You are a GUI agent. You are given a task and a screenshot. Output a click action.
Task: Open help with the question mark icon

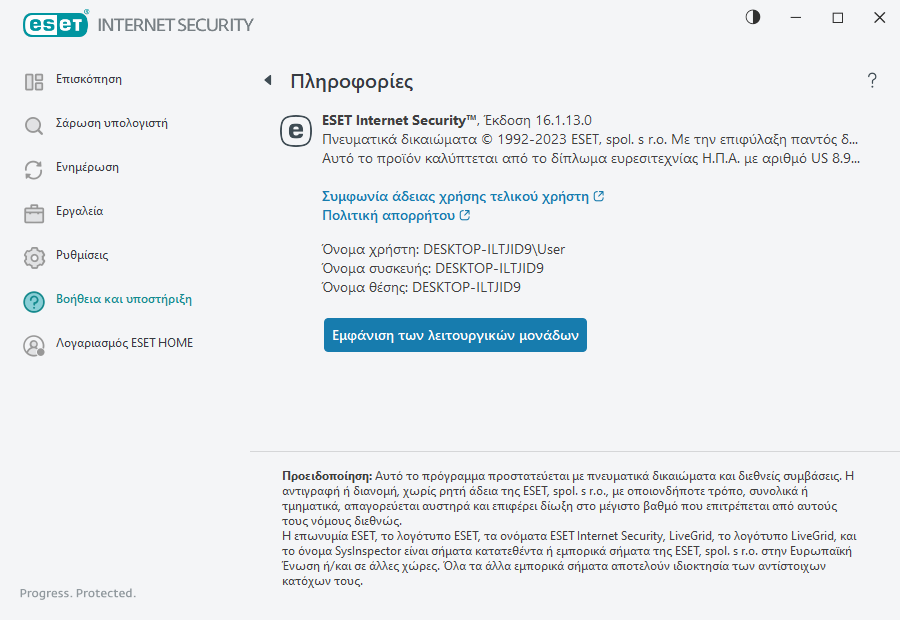tap(872, 81)
